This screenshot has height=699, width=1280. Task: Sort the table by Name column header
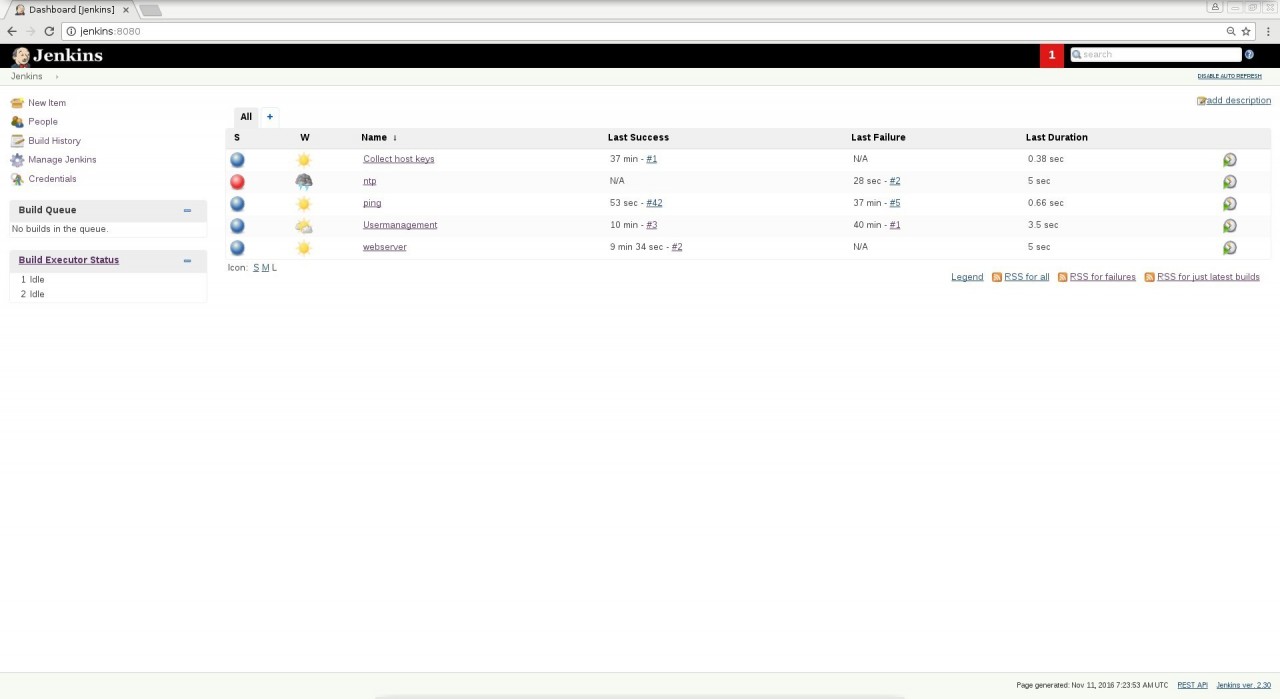379,137
